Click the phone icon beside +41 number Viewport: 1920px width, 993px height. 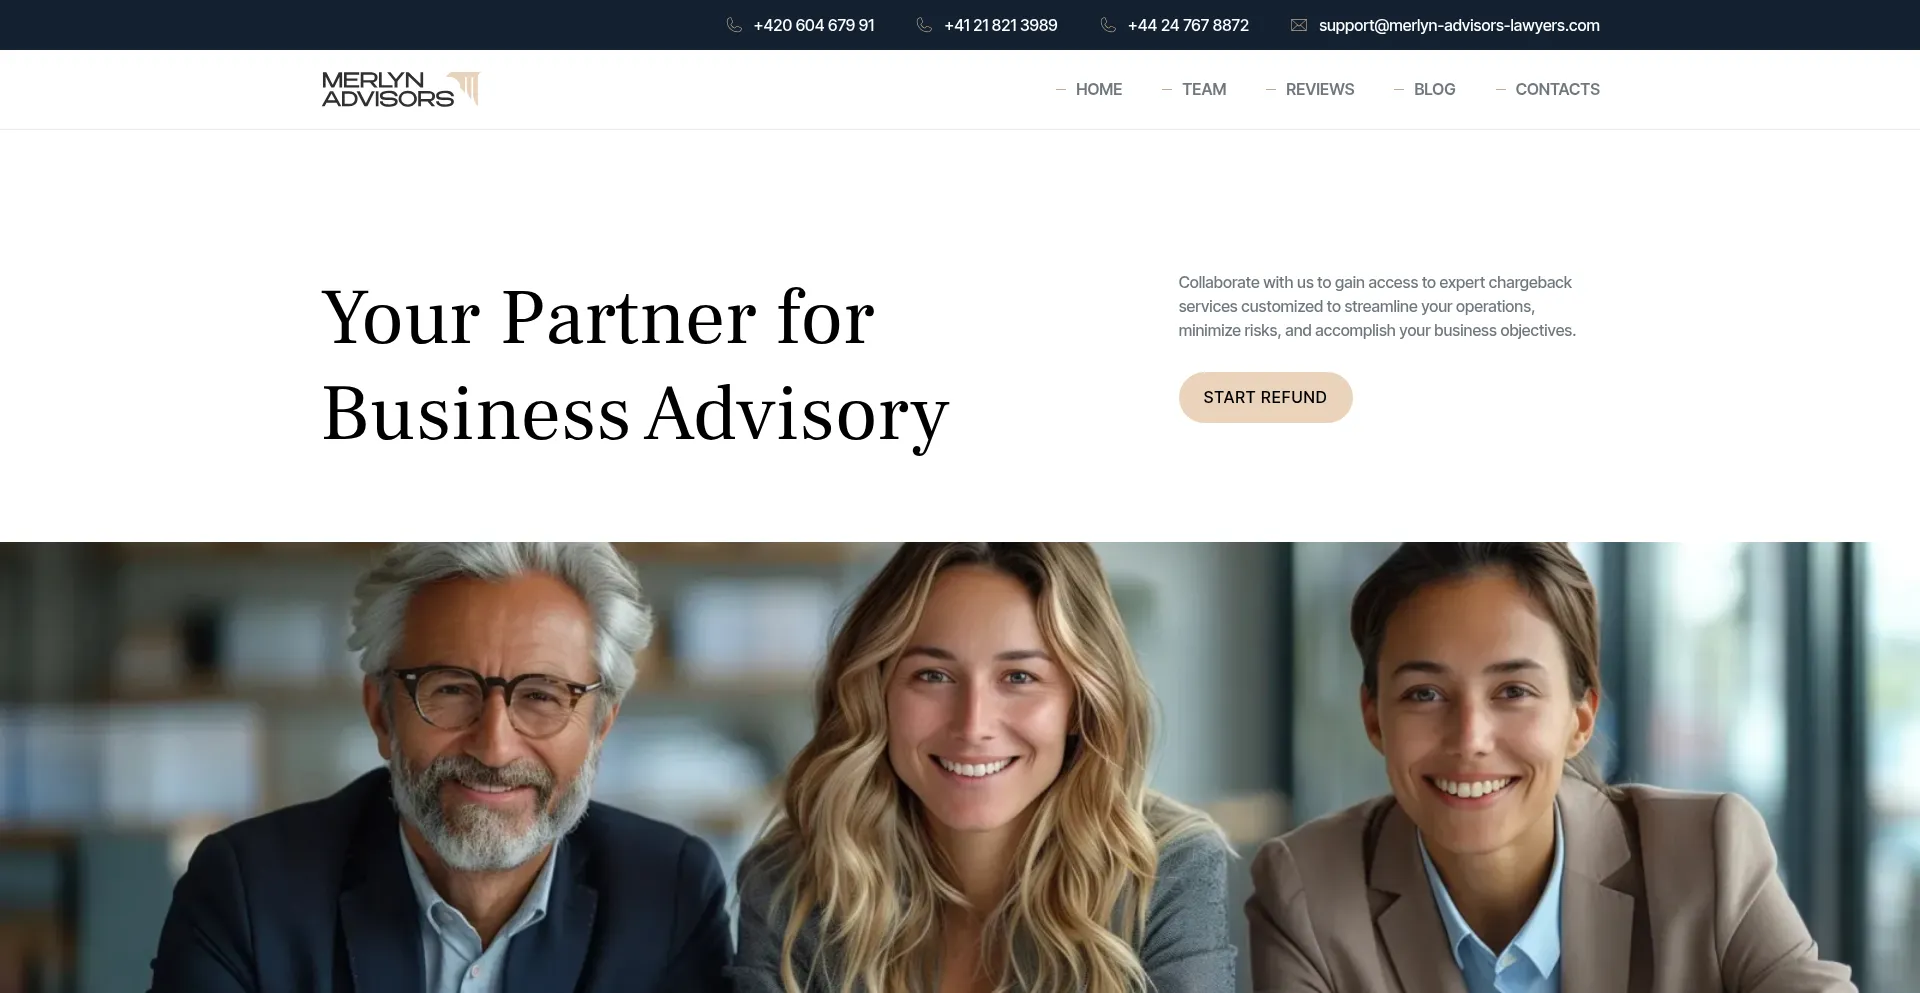pyautogui.click(x=924, y=25)
